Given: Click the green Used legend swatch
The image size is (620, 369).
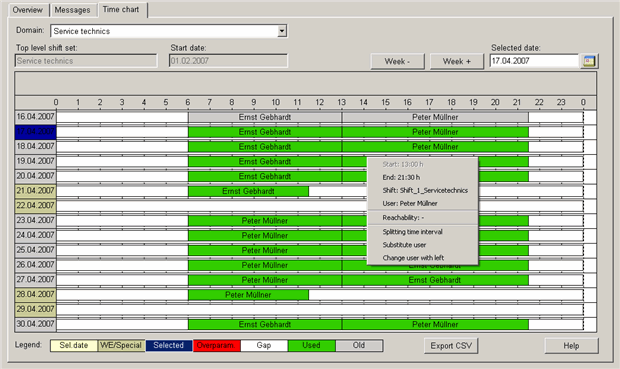Looking at the screenshot, I should [x=312, y=345].
